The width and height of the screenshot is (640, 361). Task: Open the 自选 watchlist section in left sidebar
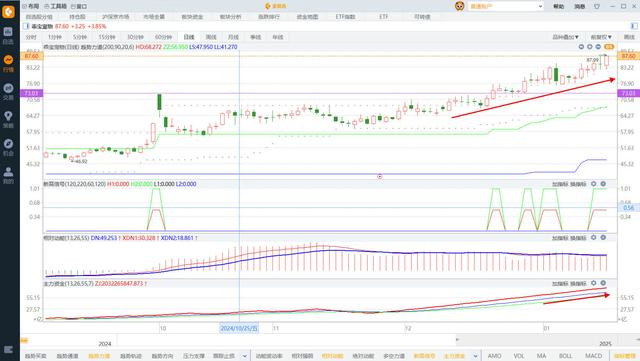point(8,35)
